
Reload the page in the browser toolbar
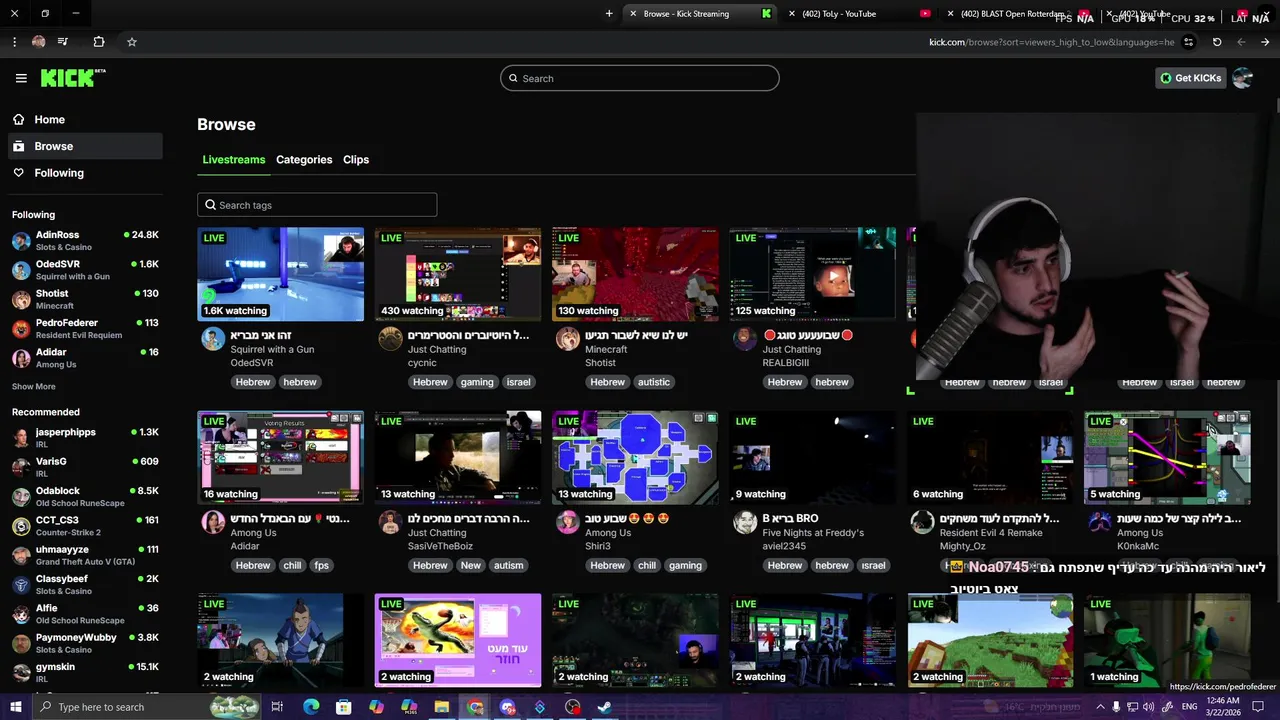coord(1217,42)
